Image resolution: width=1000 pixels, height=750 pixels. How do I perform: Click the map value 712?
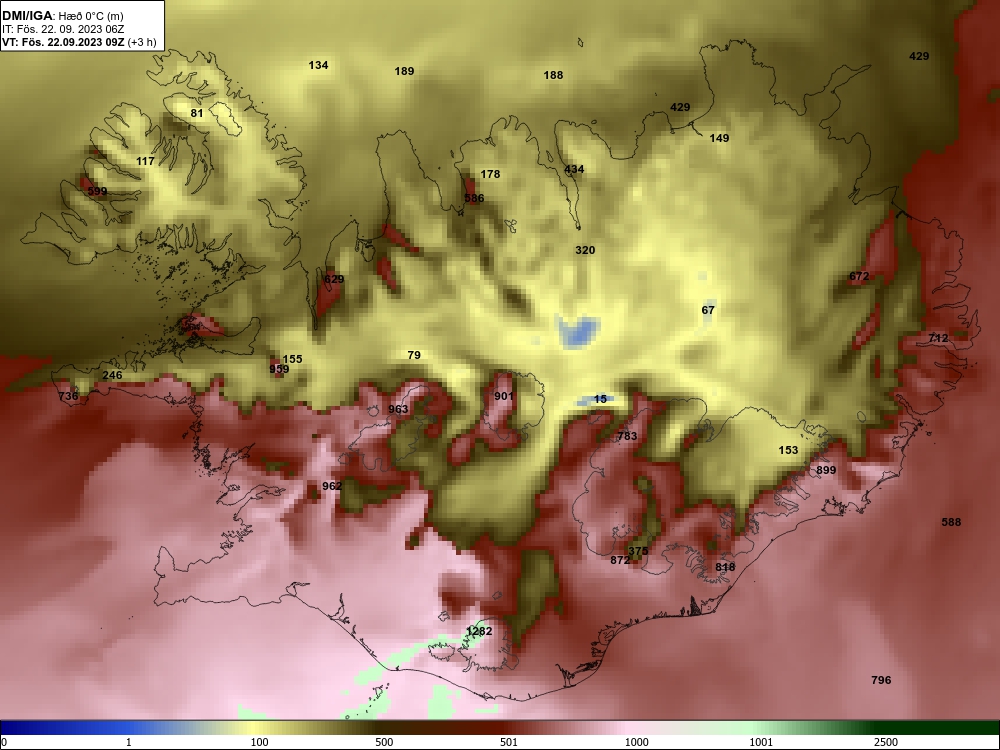tap(938, 338)
